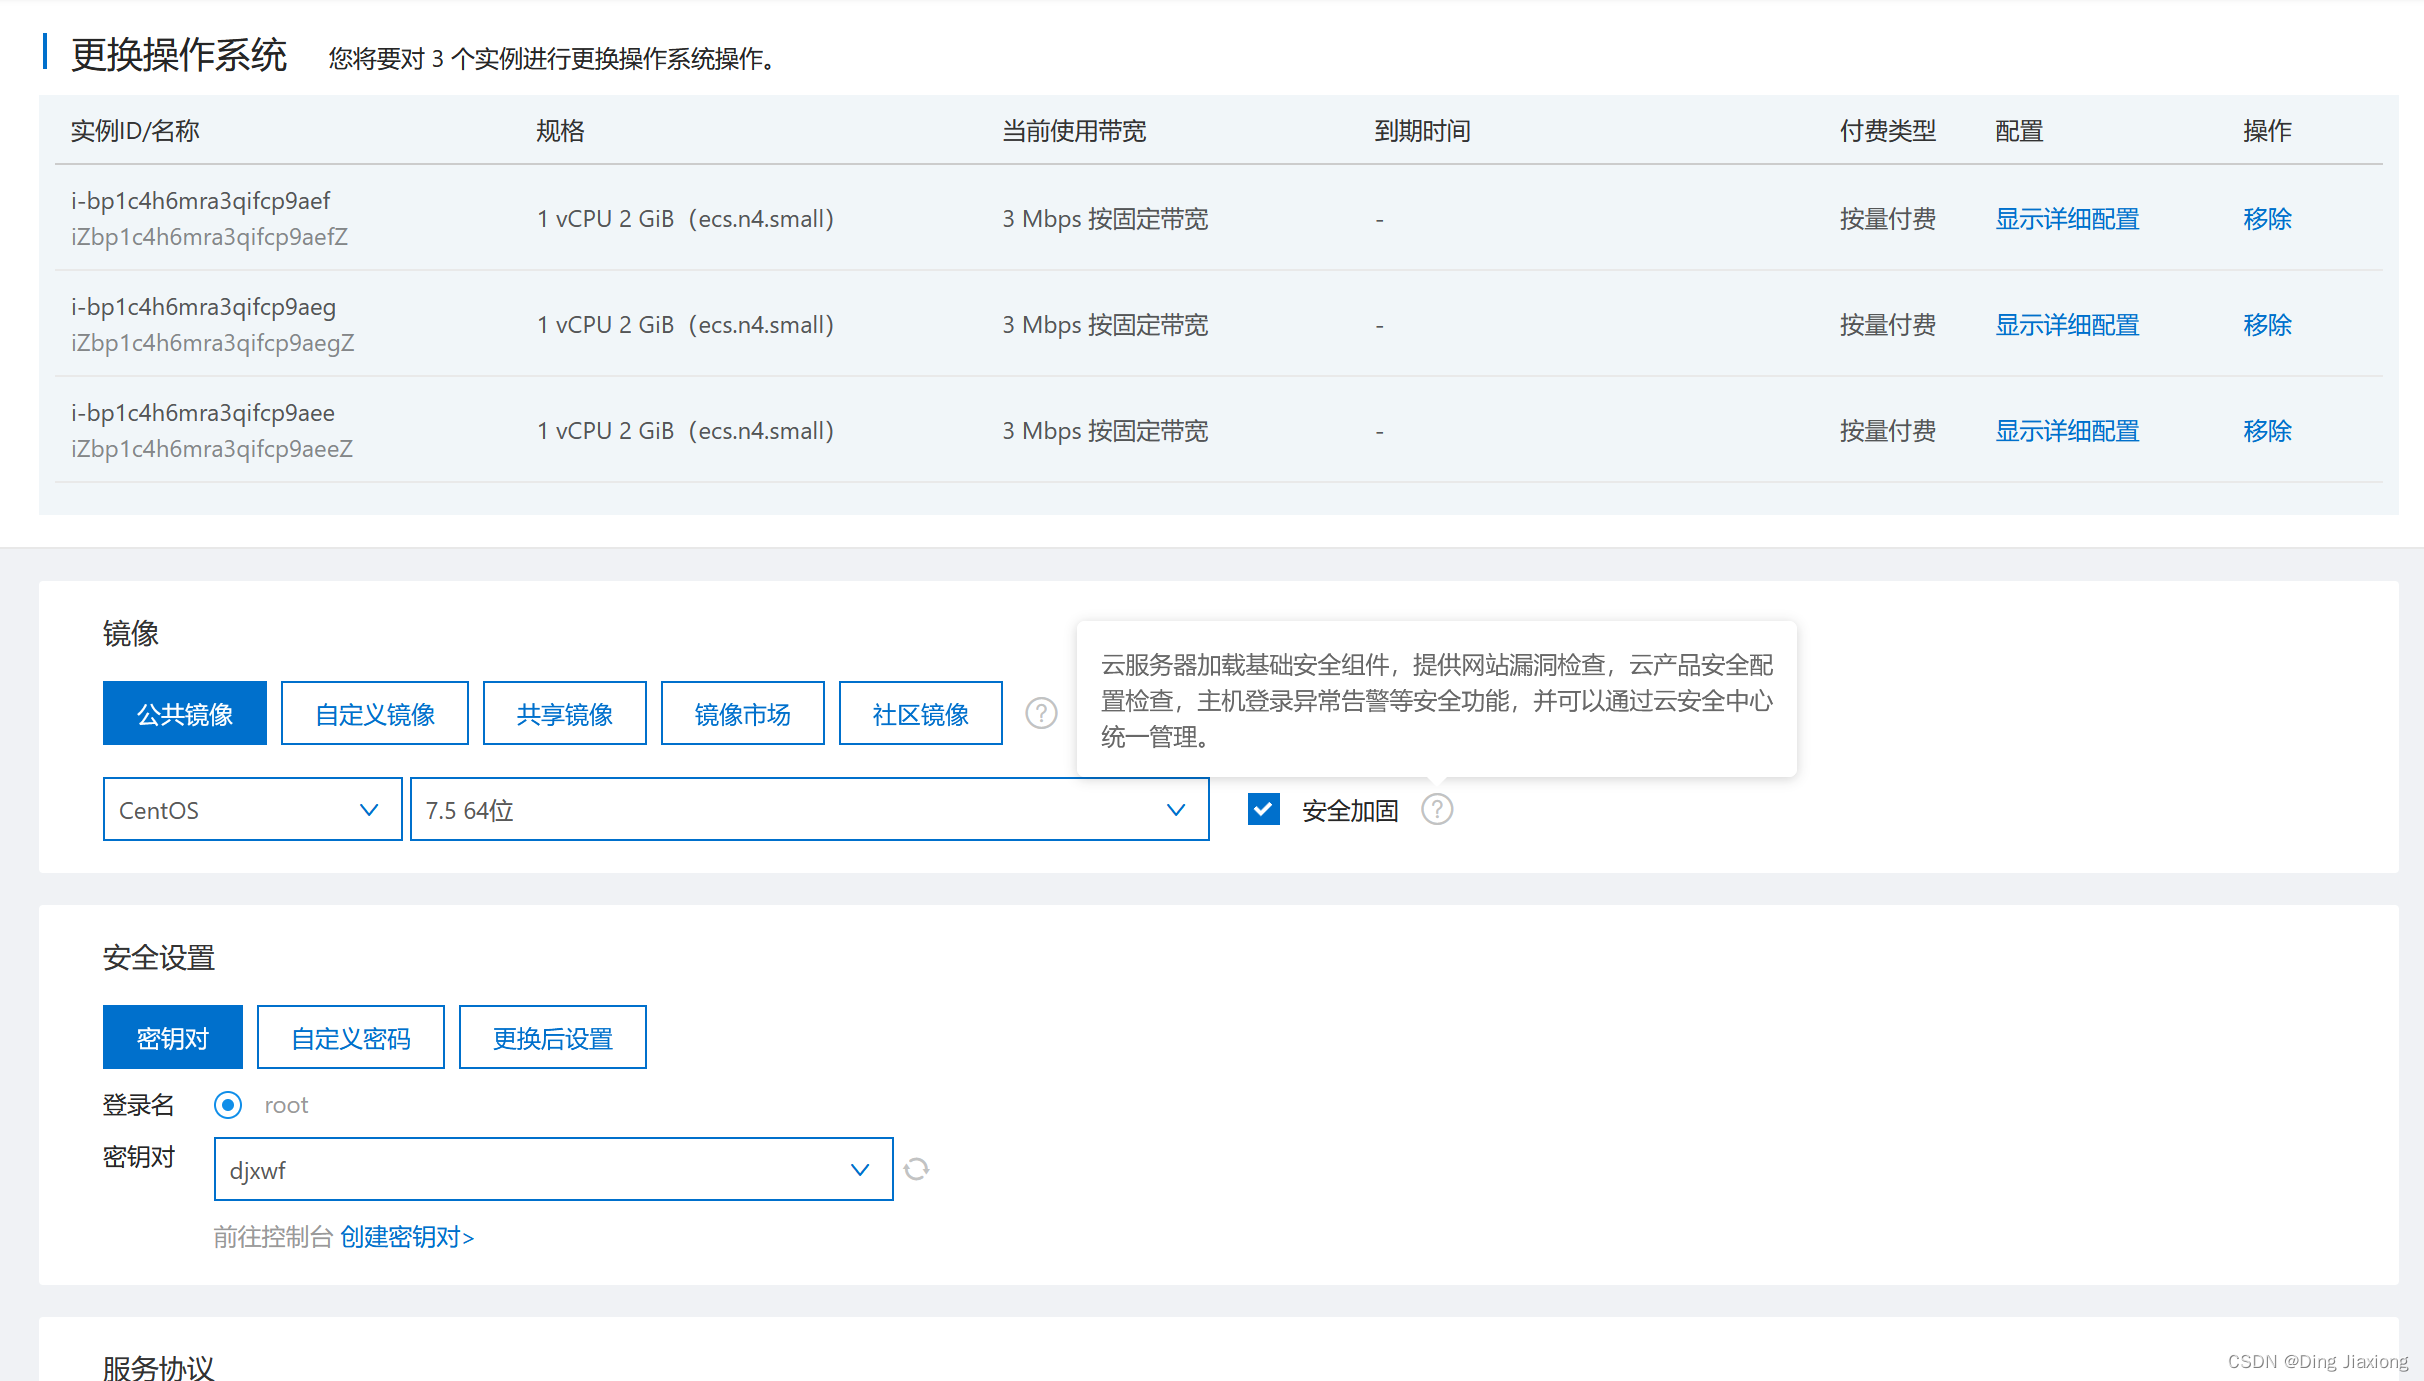Click the ecs.n4.small spec cell for 9aee
Image resolution: width=2424 pixels, height=1381 pixels.
click(x=686, y=431)
